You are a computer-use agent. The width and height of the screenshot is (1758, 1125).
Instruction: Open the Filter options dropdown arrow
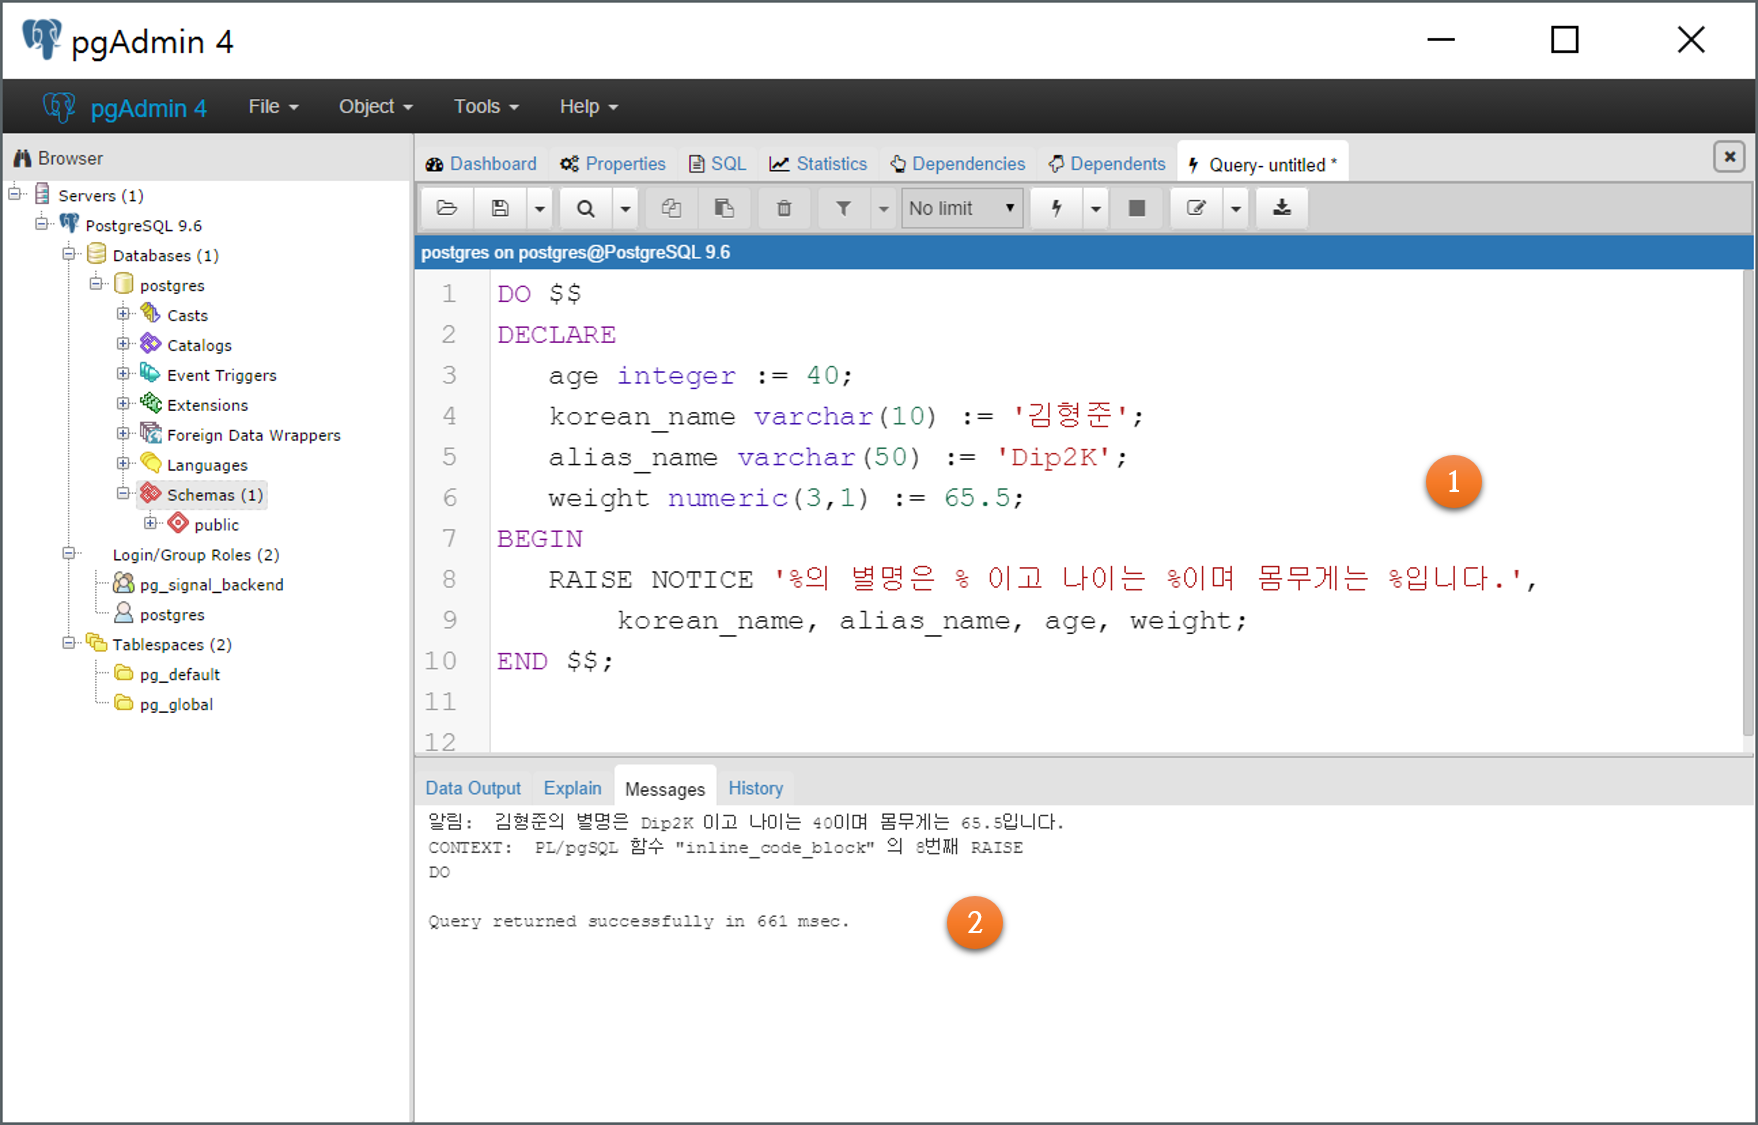(x=883, y=208)
